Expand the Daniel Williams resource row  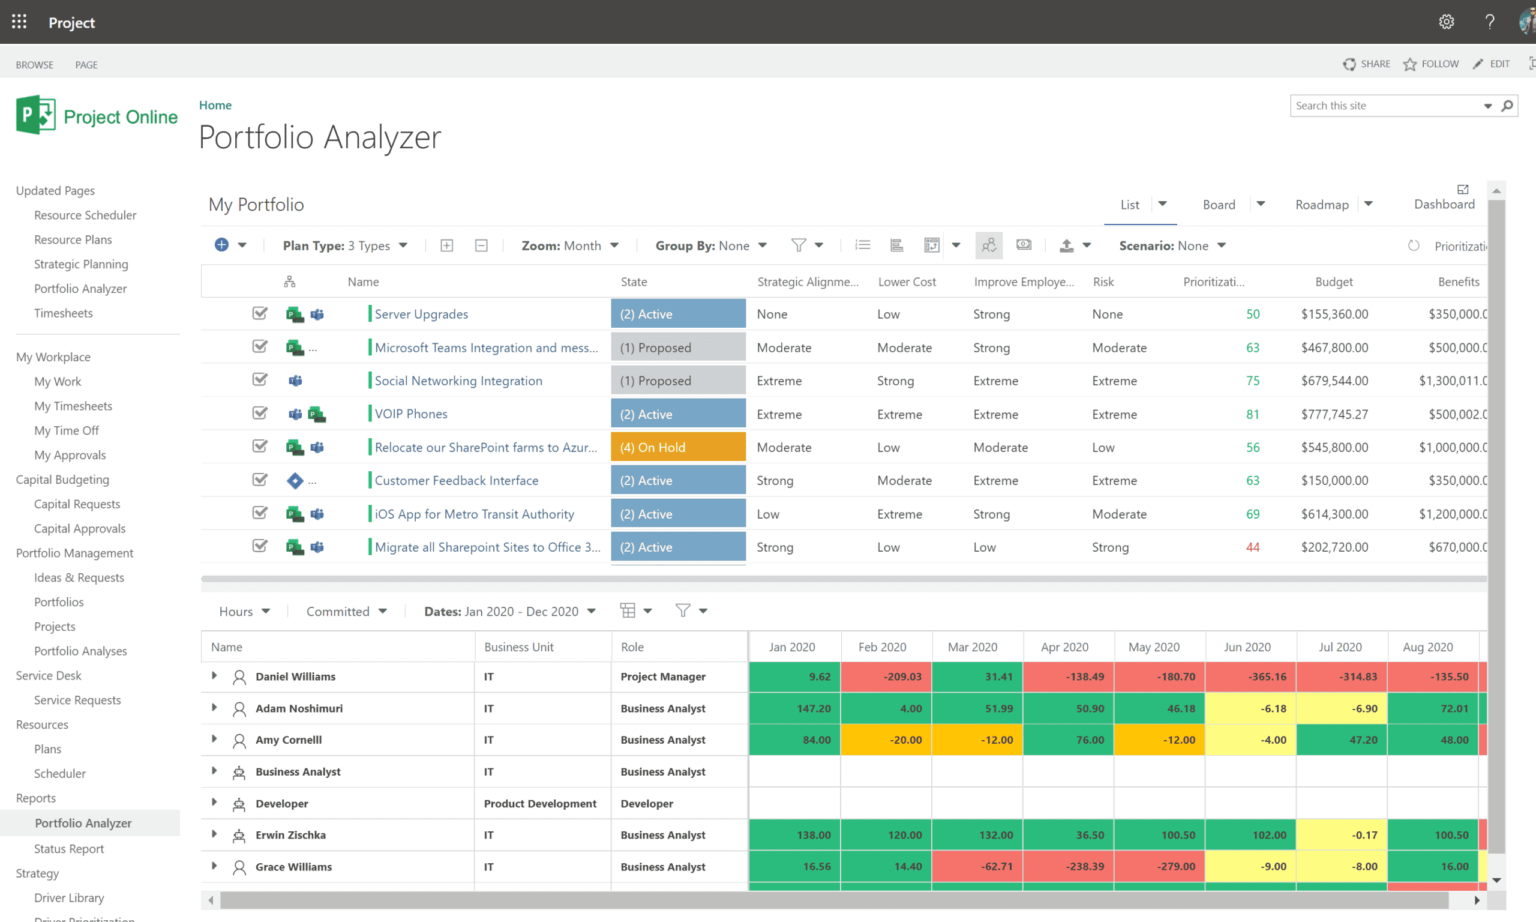(214, 676)
